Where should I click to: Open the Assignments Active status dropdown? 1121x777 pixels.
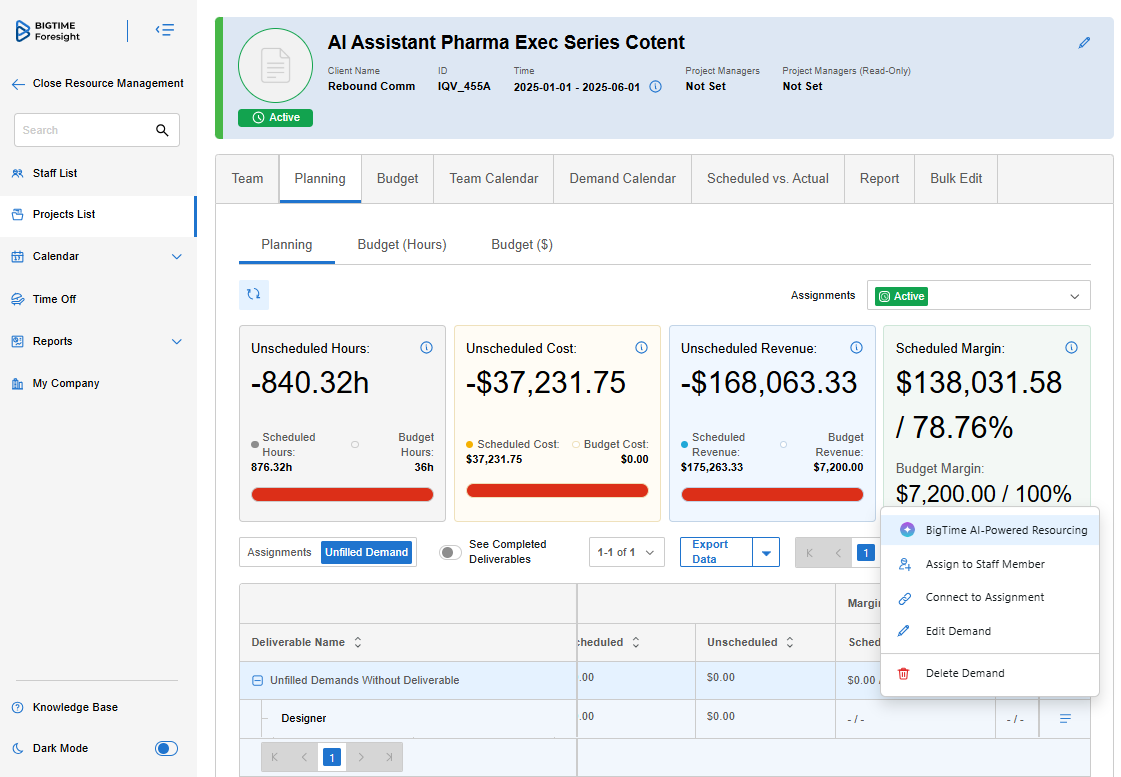(978, 296)
